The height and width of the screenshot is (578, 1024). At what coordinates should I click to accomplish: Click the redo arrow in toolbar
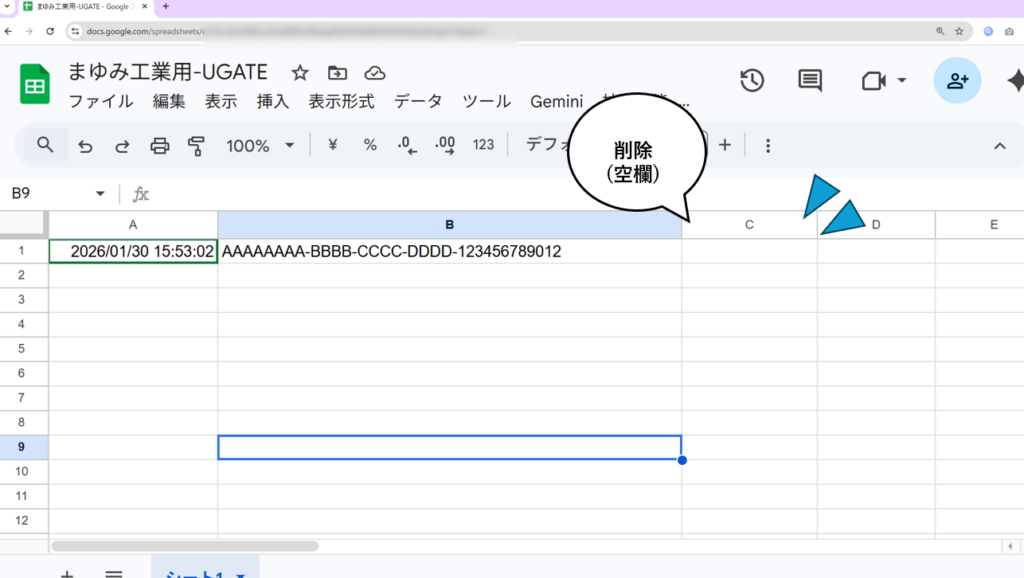[122, 146]
